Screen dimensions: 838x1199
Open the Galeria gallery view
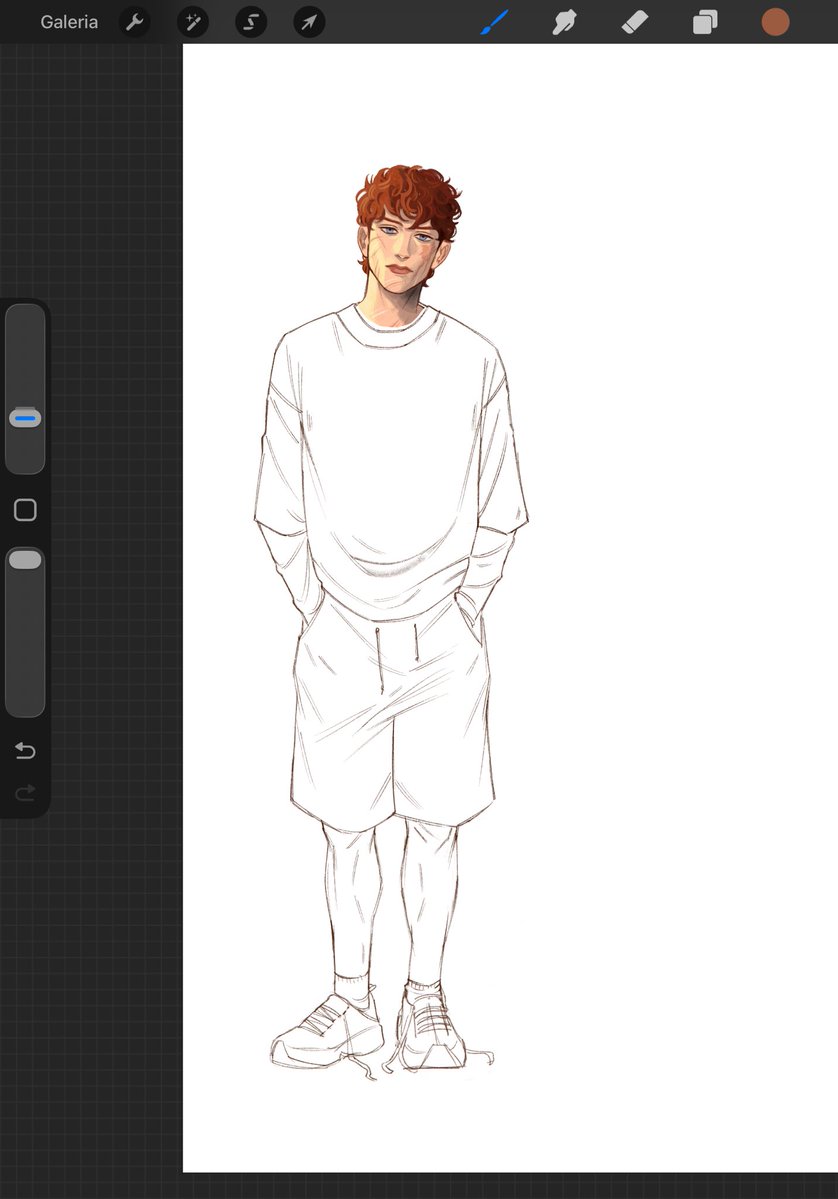coord(69,22)
